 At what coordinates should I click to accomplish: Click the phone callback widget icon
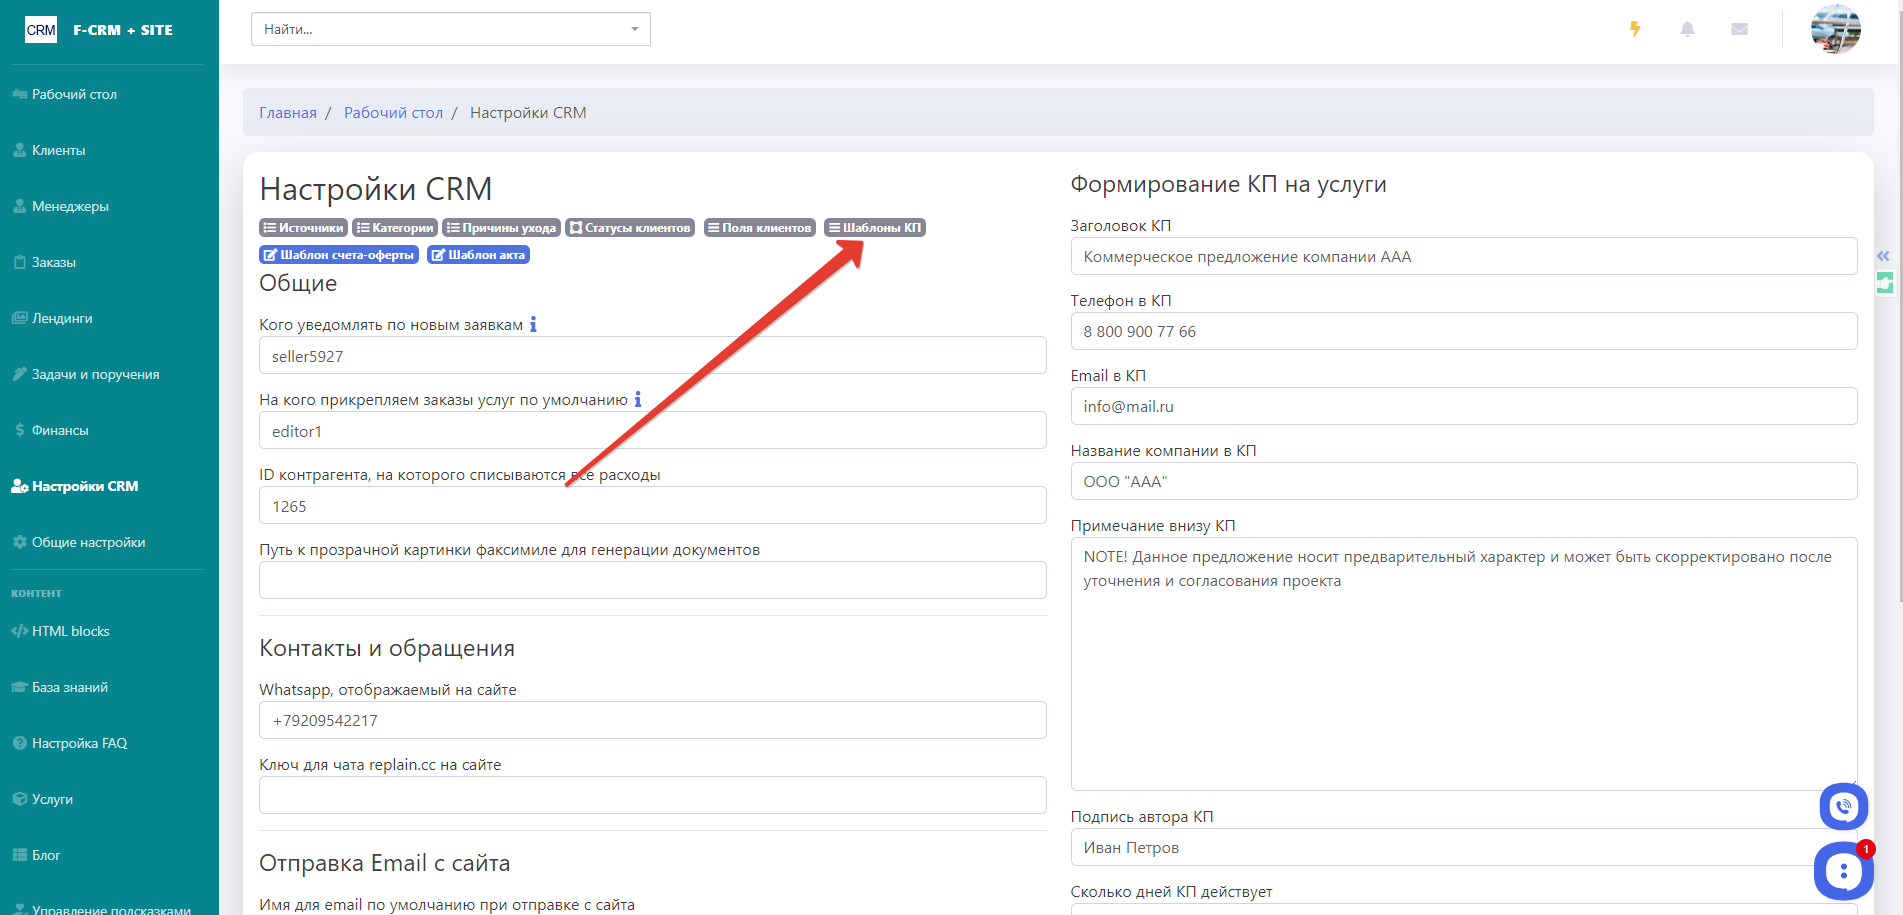coord(1843,806)
